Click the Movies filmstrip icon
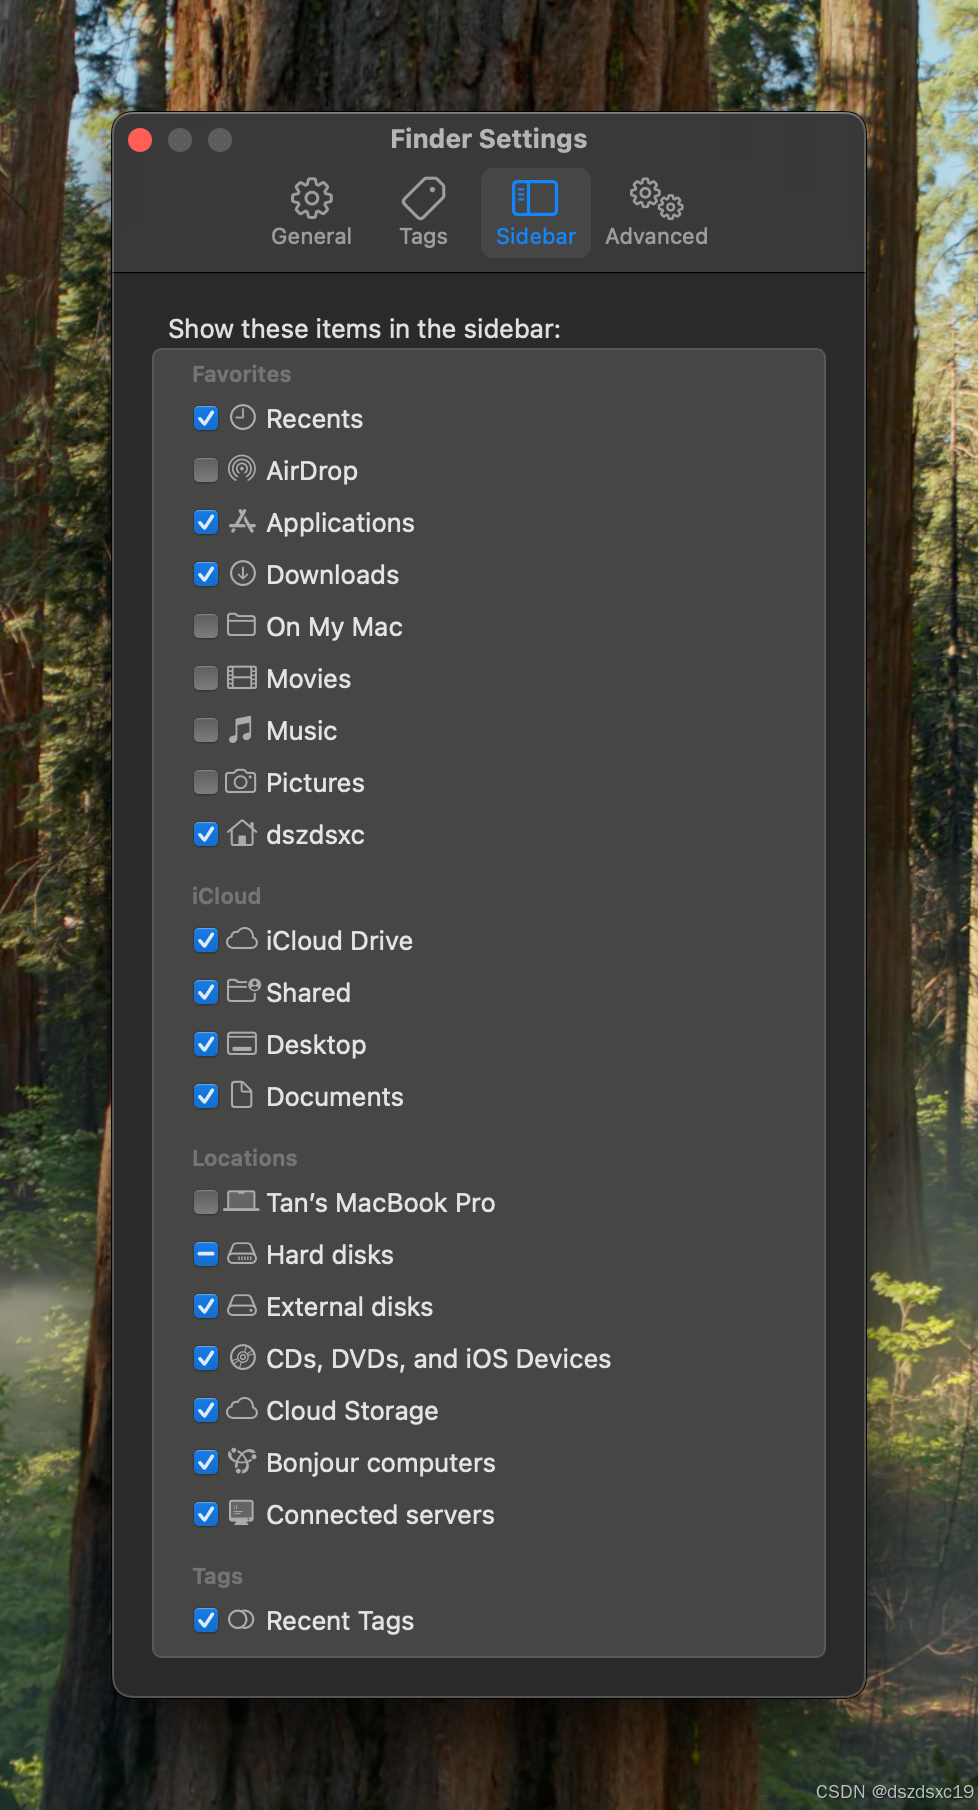 [x=241, y=678]
